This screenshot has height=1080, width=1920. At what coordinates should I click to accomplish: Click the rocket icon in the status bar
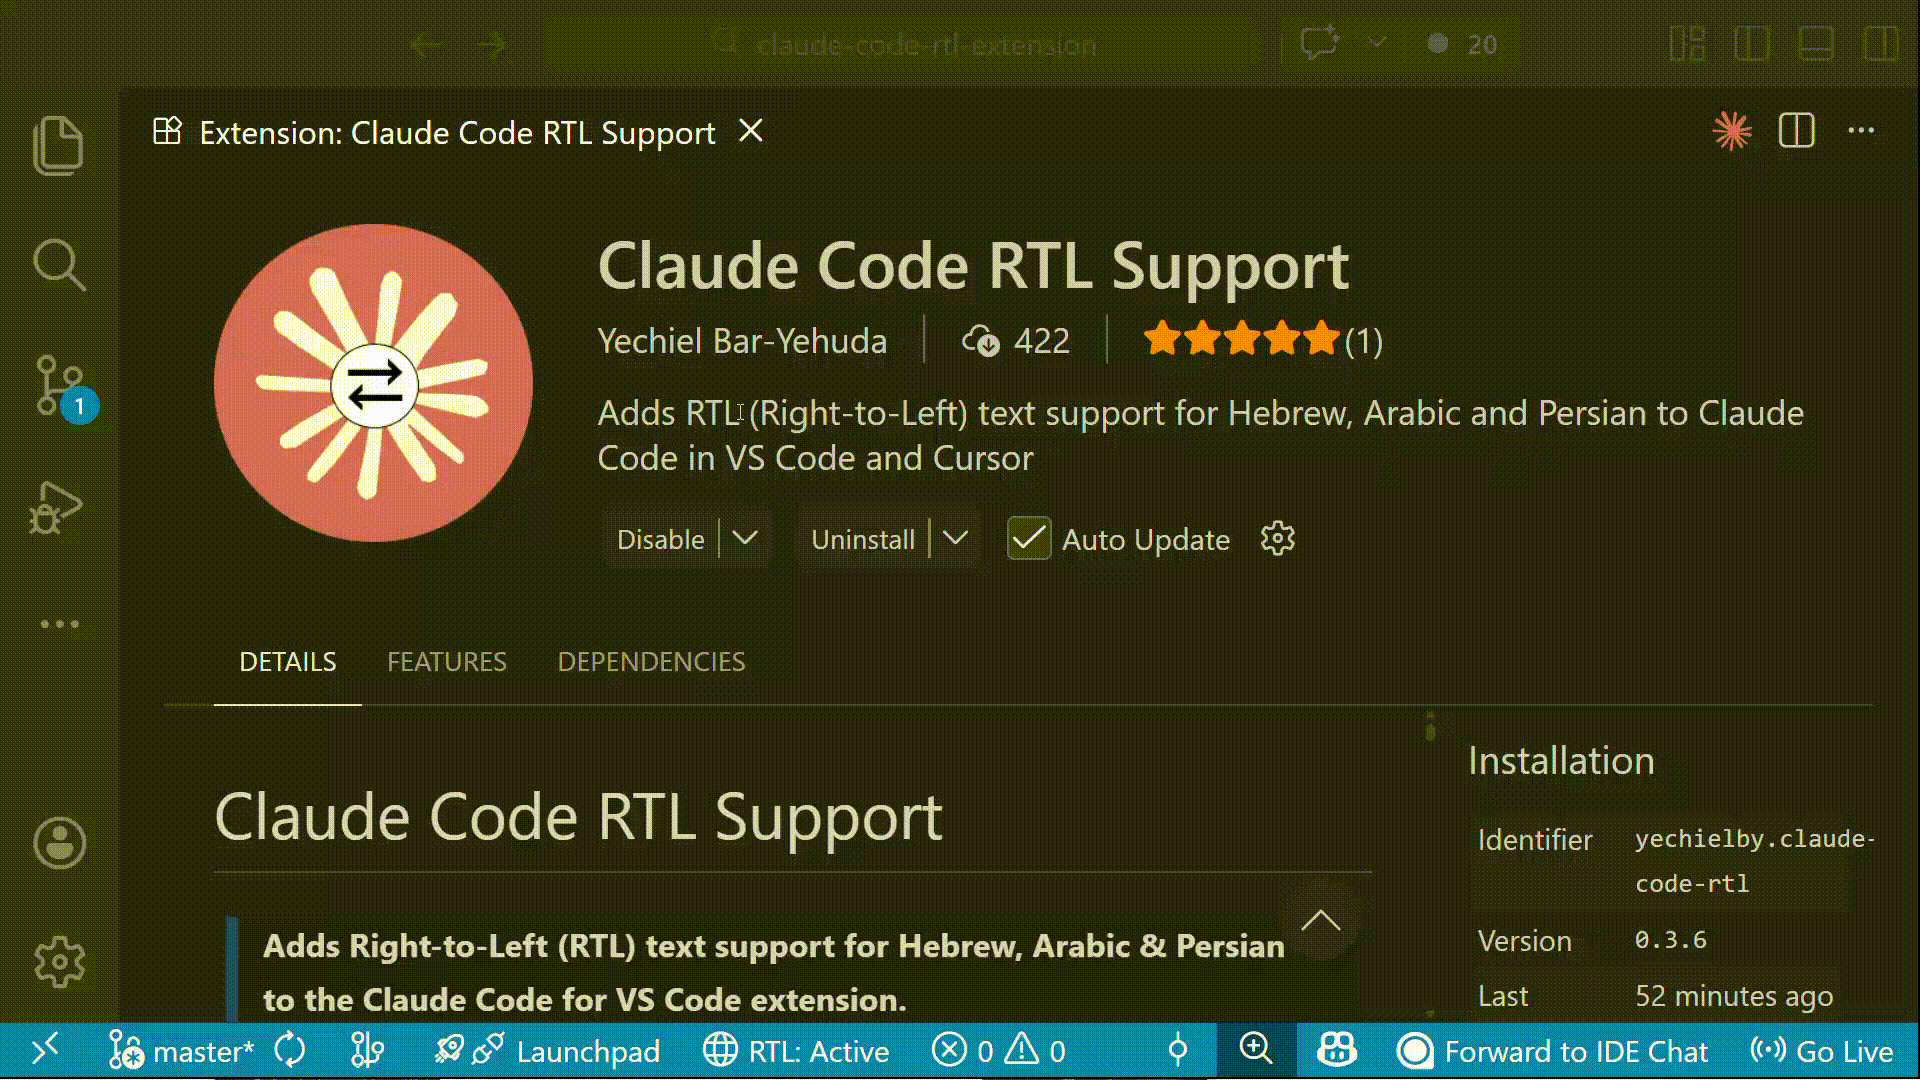coord(449,1051)
